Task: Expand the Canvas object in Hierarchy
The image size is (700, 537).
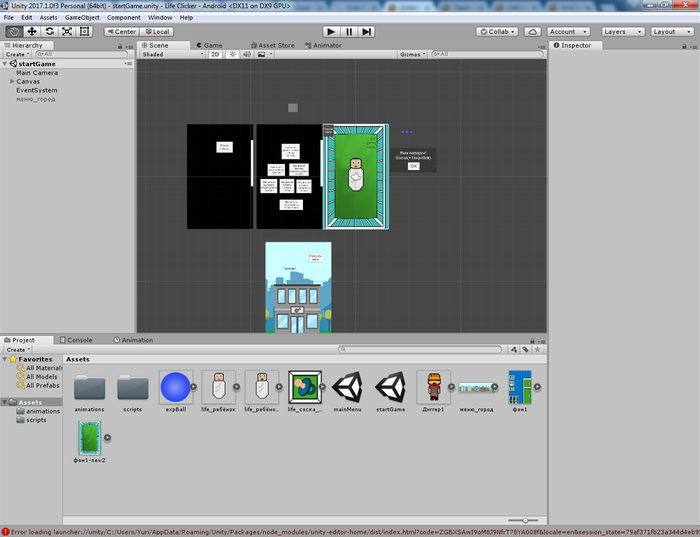Action: (12, 81)
